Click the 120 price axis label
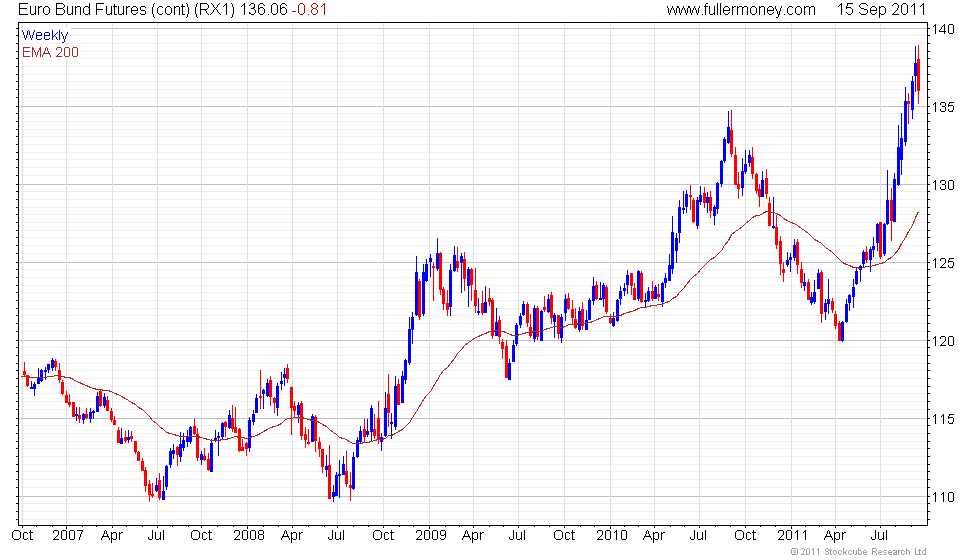This screenshot has width=980, height=560. [943, 342]
